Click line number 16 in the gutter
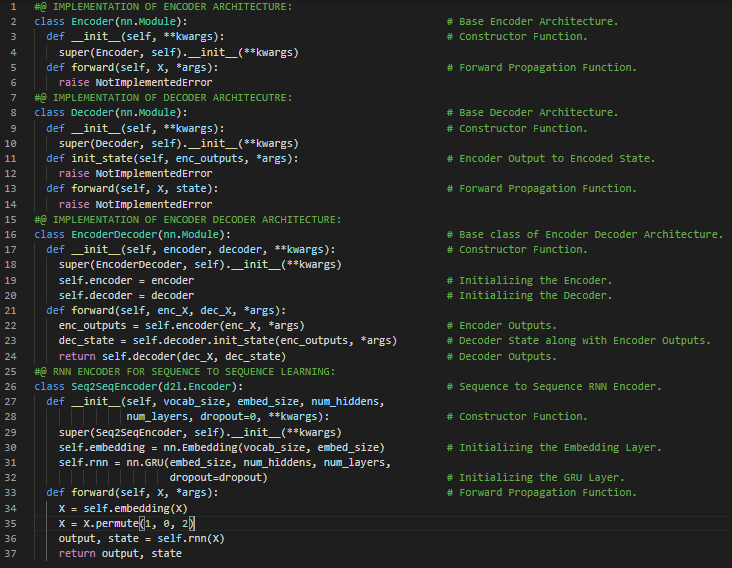 pyautogui.click(x=12, y=234)
